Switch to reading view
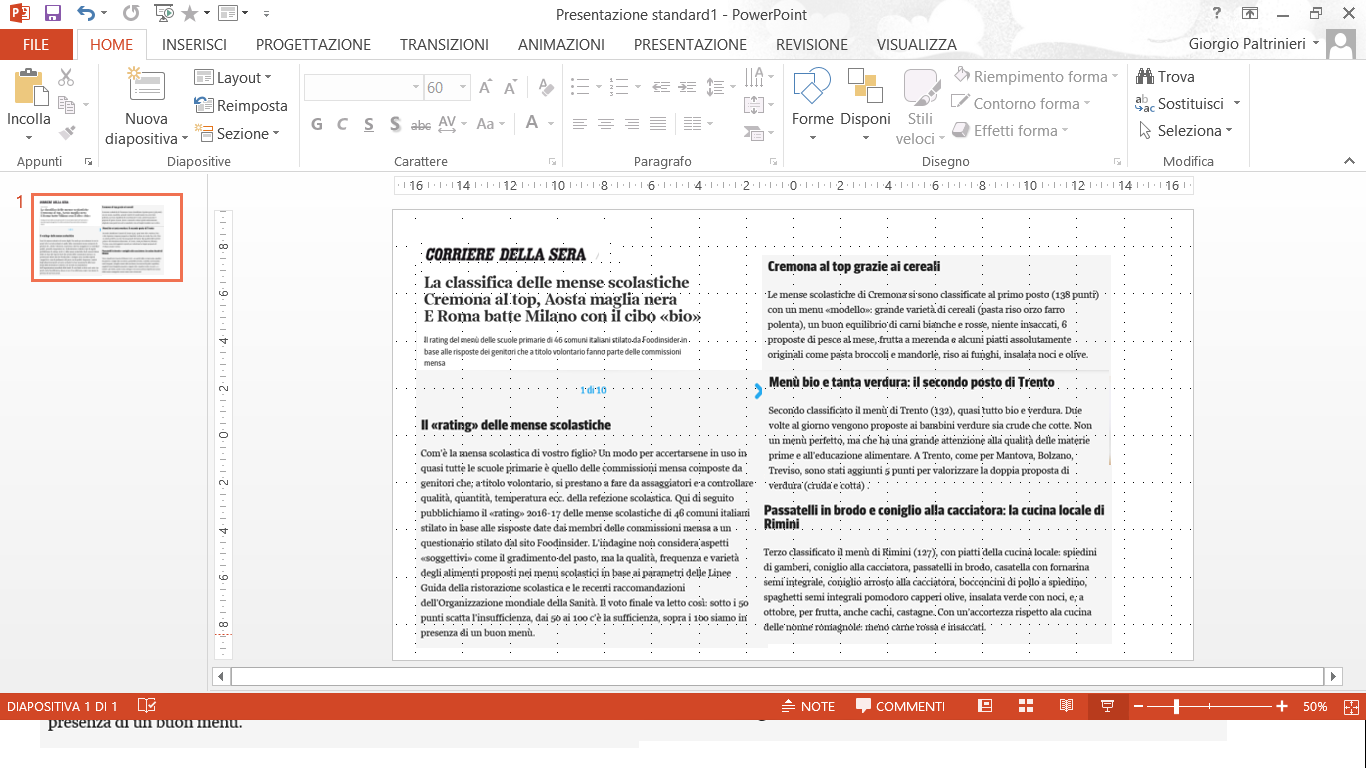The image size is (1366, 768). (1066, 706)
